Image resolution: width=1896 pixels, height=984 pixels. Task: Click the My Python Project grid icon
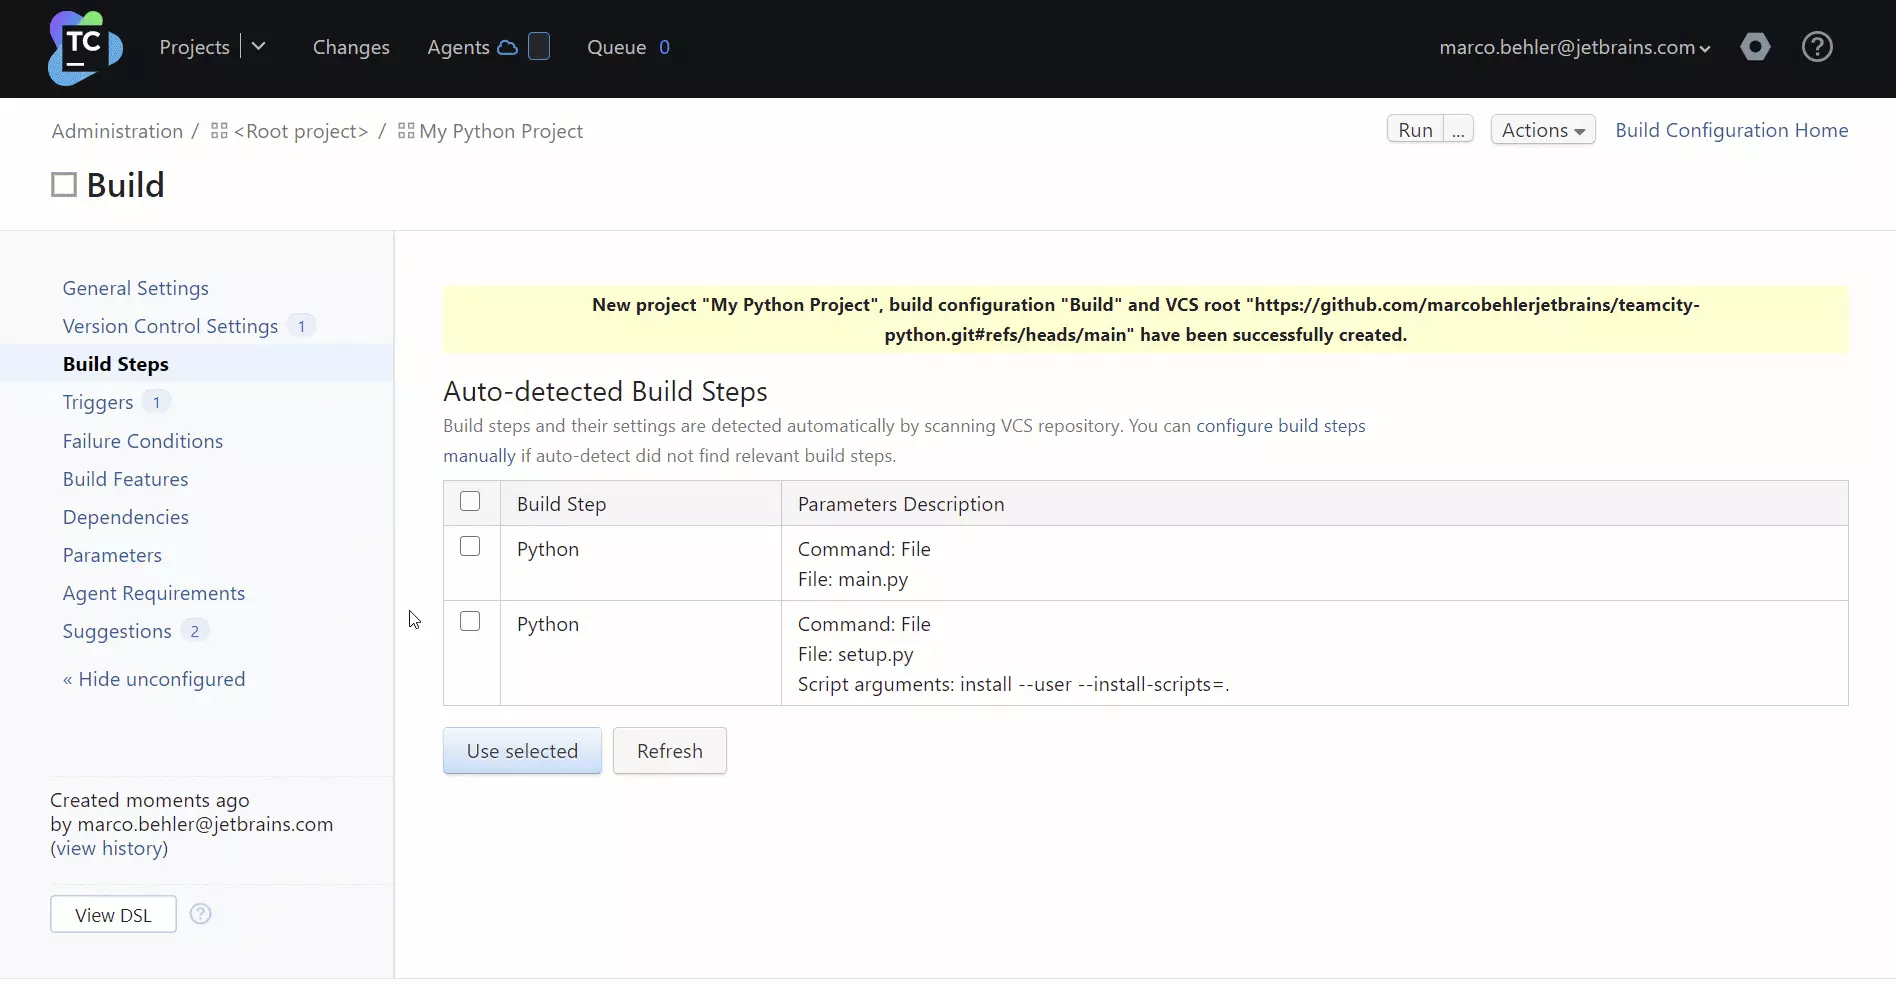click(405, 131)
